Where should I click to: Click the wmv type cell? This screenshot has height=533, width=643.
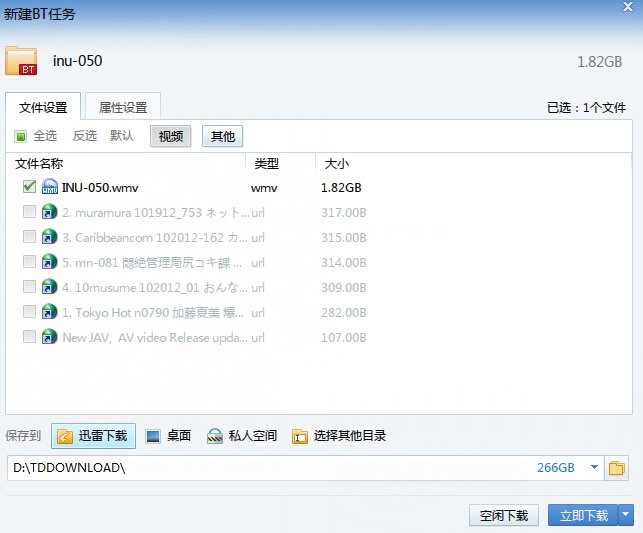tap(264, 188)
